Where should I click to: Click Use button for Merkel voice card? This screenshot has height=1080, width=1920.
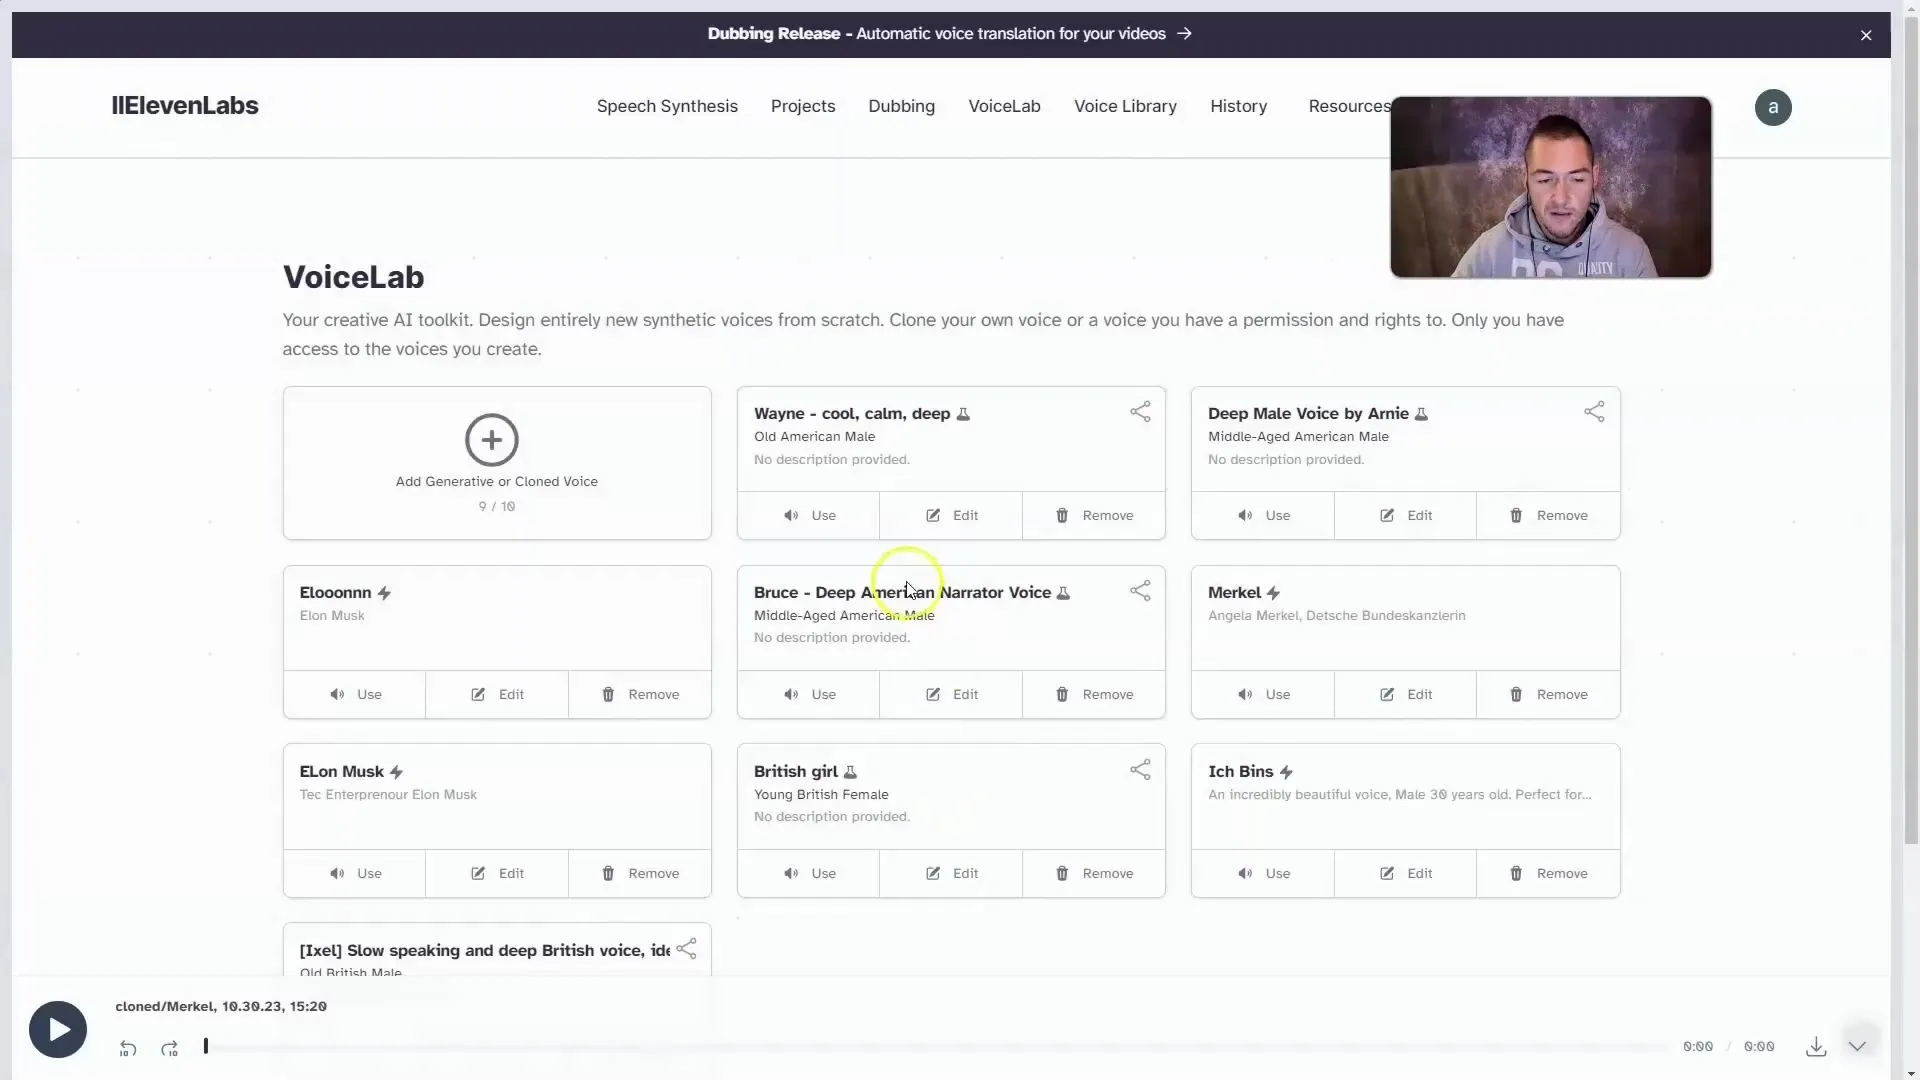[x=1263, y=694]
